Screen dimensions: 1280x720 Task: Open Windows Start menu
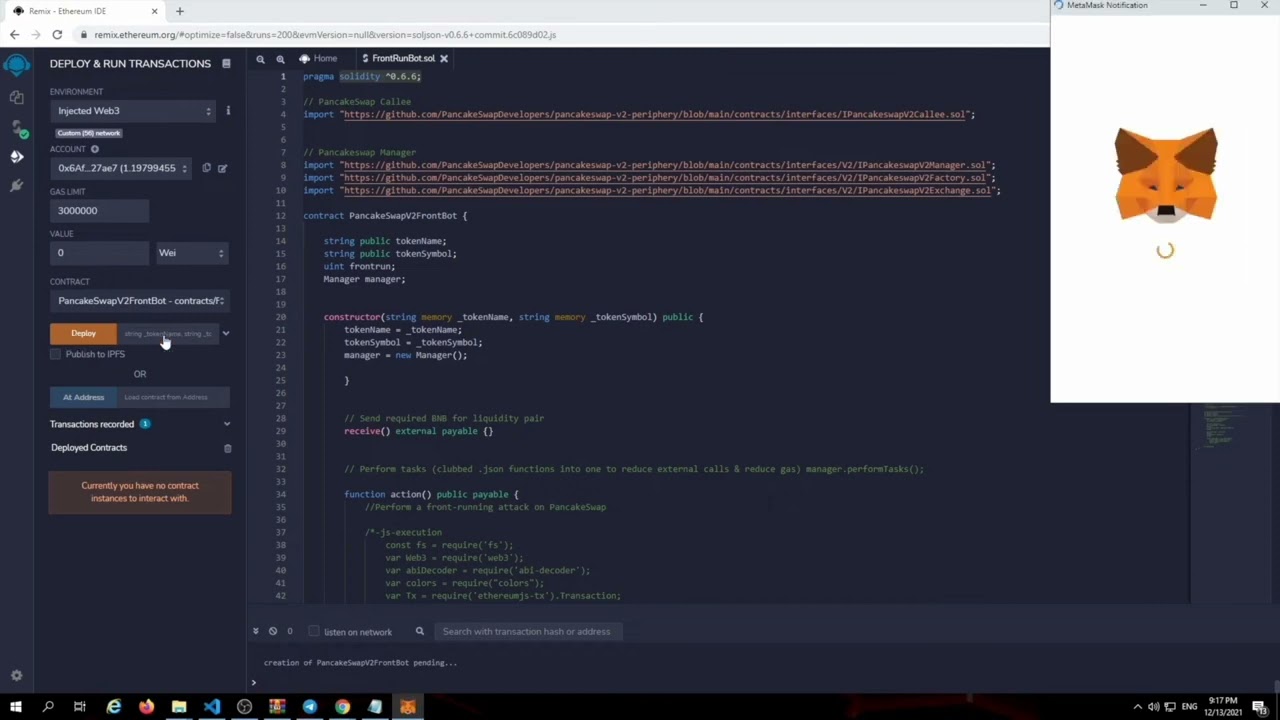tap(16, 707)
